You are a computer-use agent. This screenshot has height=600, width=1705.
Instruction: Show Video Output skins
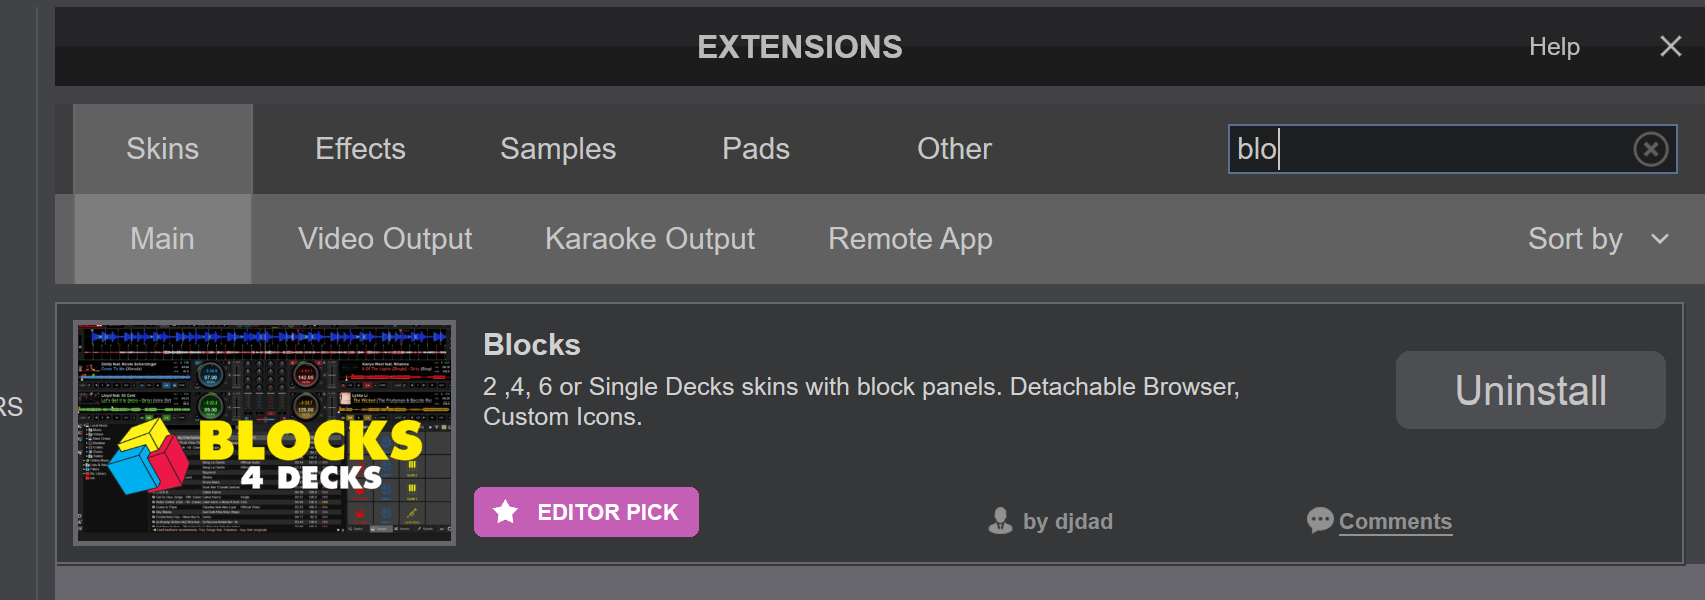[385, 239]
